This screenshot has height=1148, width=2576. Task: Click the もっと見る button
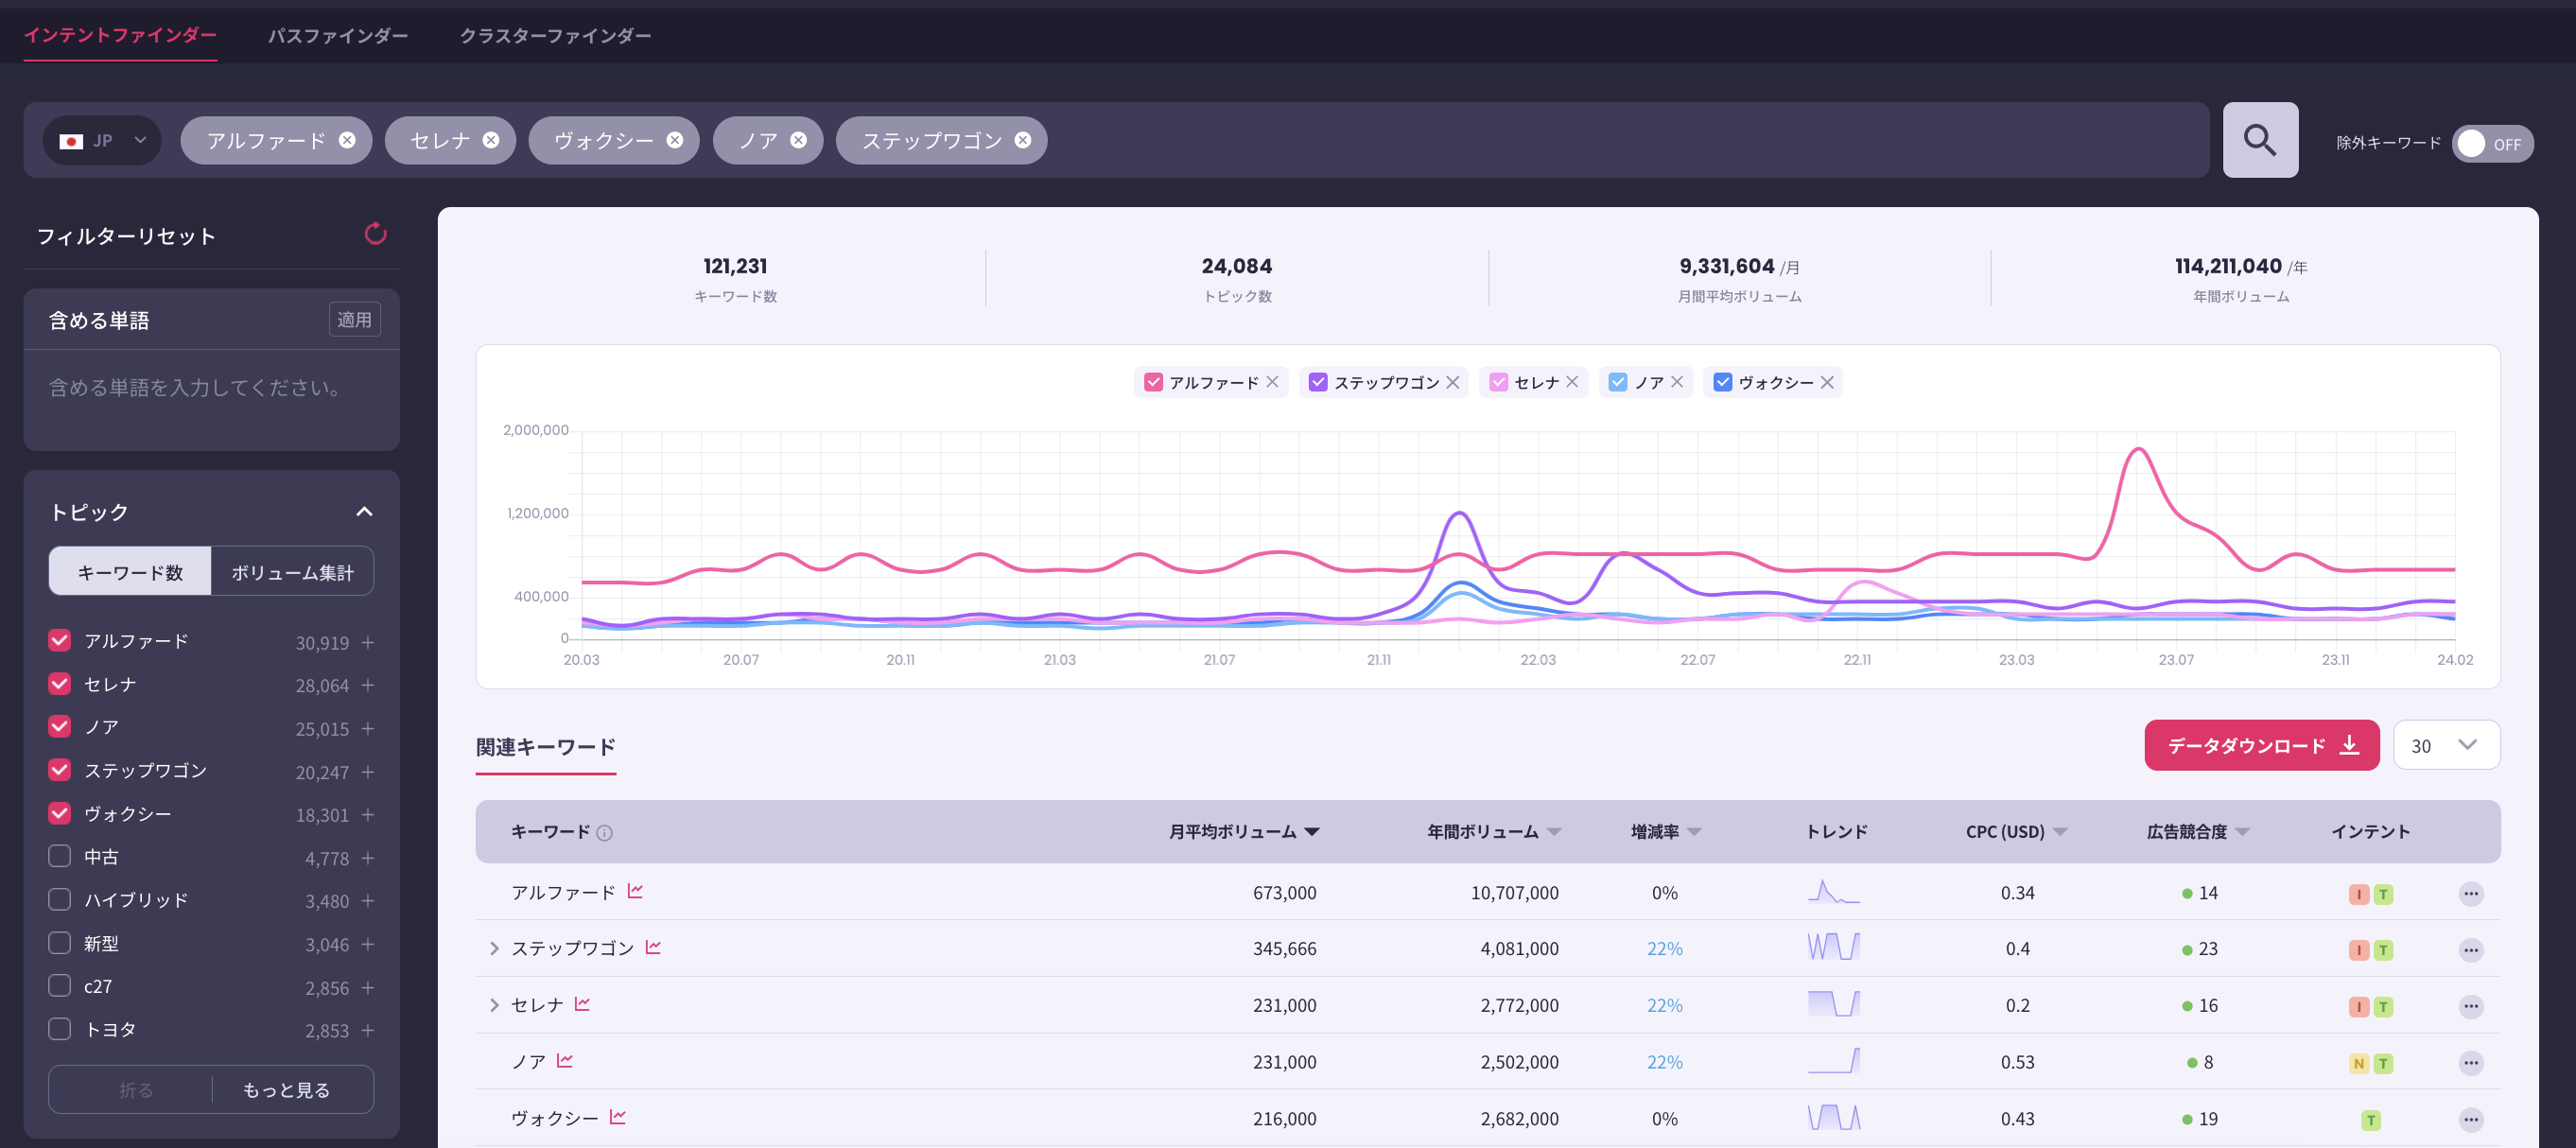click(286, 1089)
